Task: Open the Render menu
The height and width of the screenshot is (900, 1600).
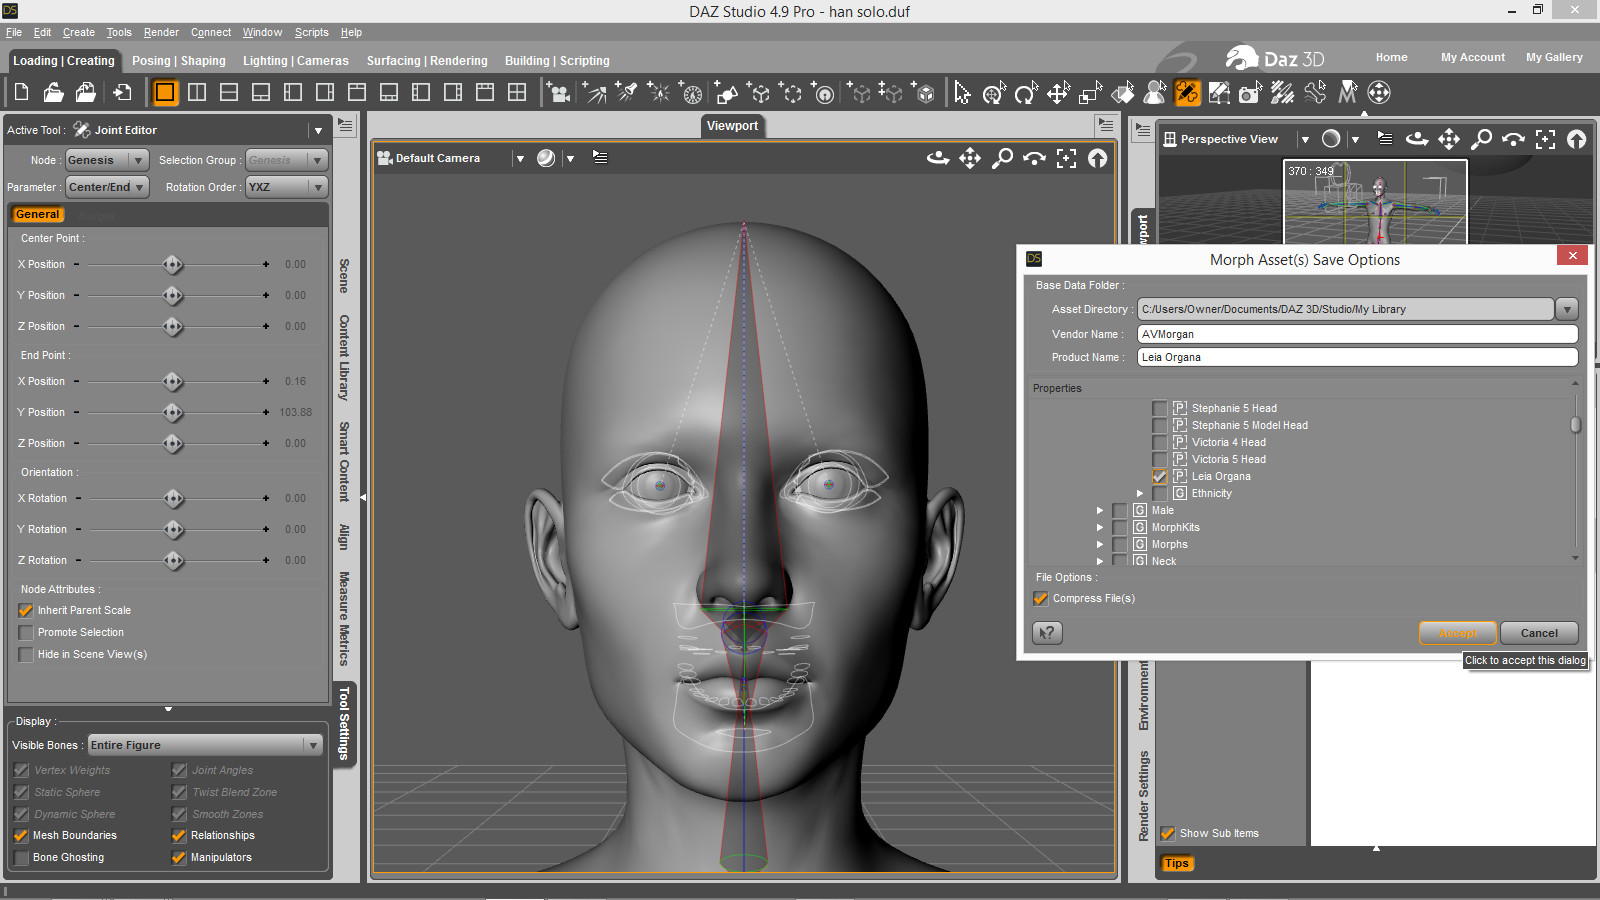Action: pyautogui.click(x=161, y=32)
